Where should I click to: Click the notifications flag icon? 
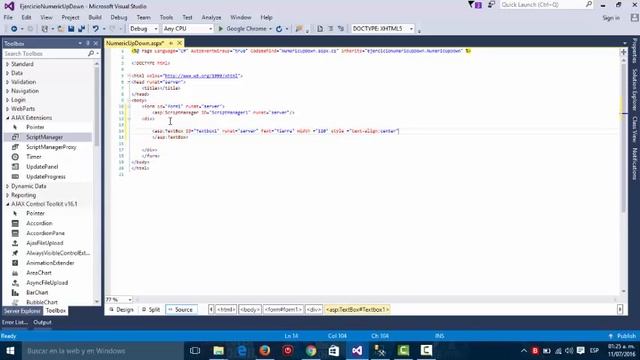(x=474, y=5)
